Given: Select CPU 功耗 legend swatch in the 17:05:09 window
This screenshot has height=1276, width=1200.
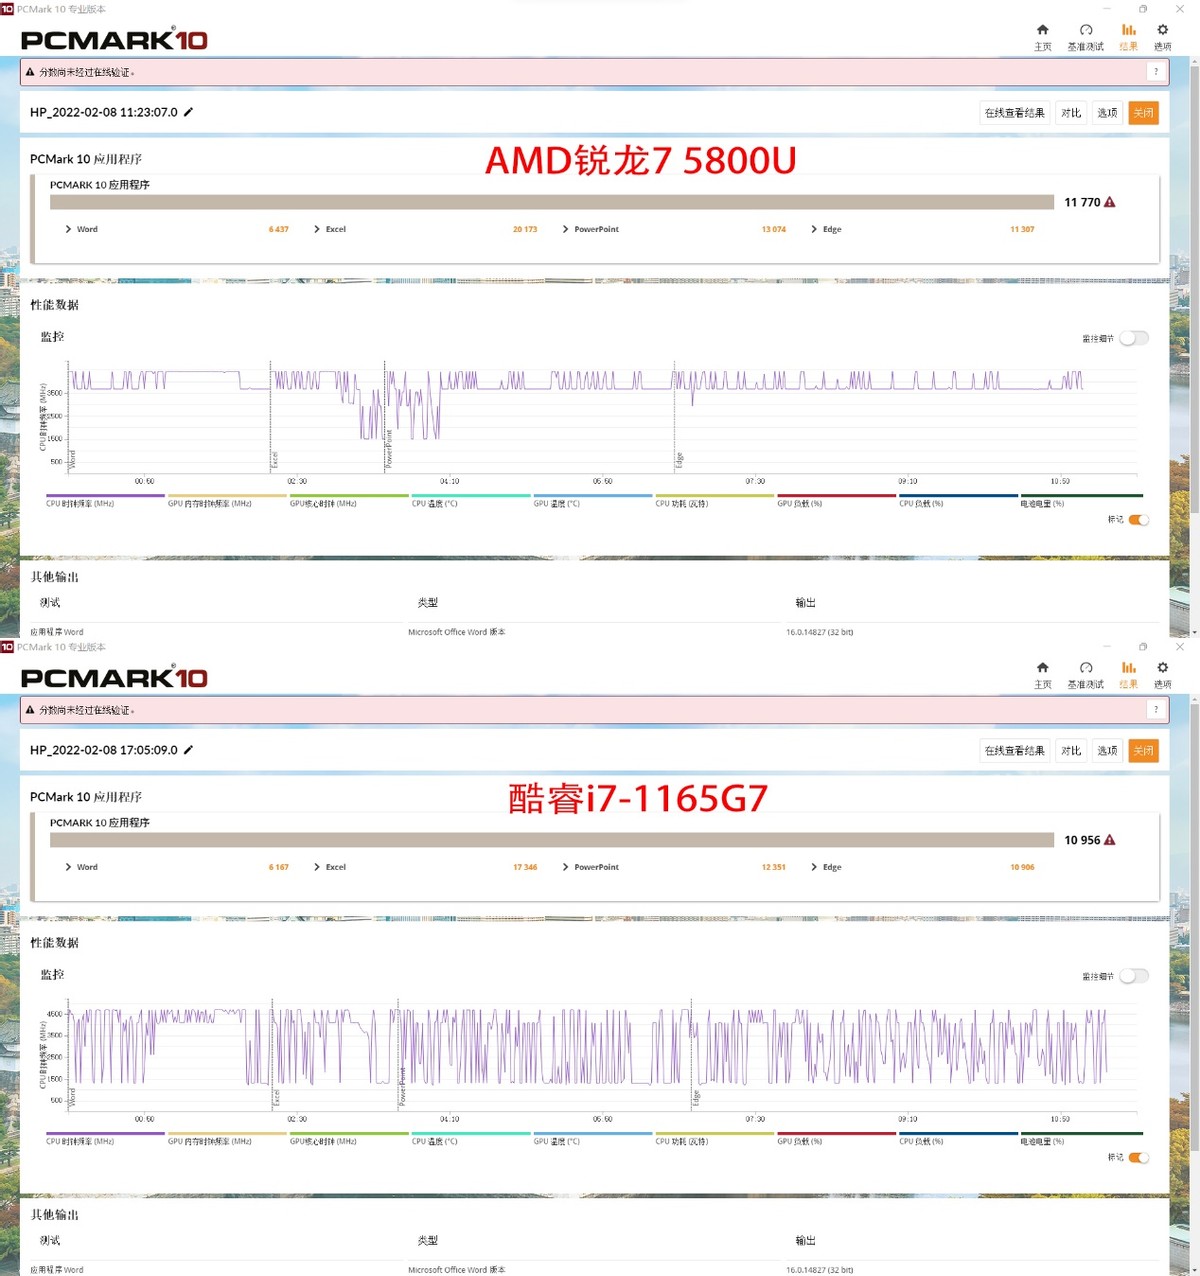Looking at the screenshot, I should (714, 1133).
